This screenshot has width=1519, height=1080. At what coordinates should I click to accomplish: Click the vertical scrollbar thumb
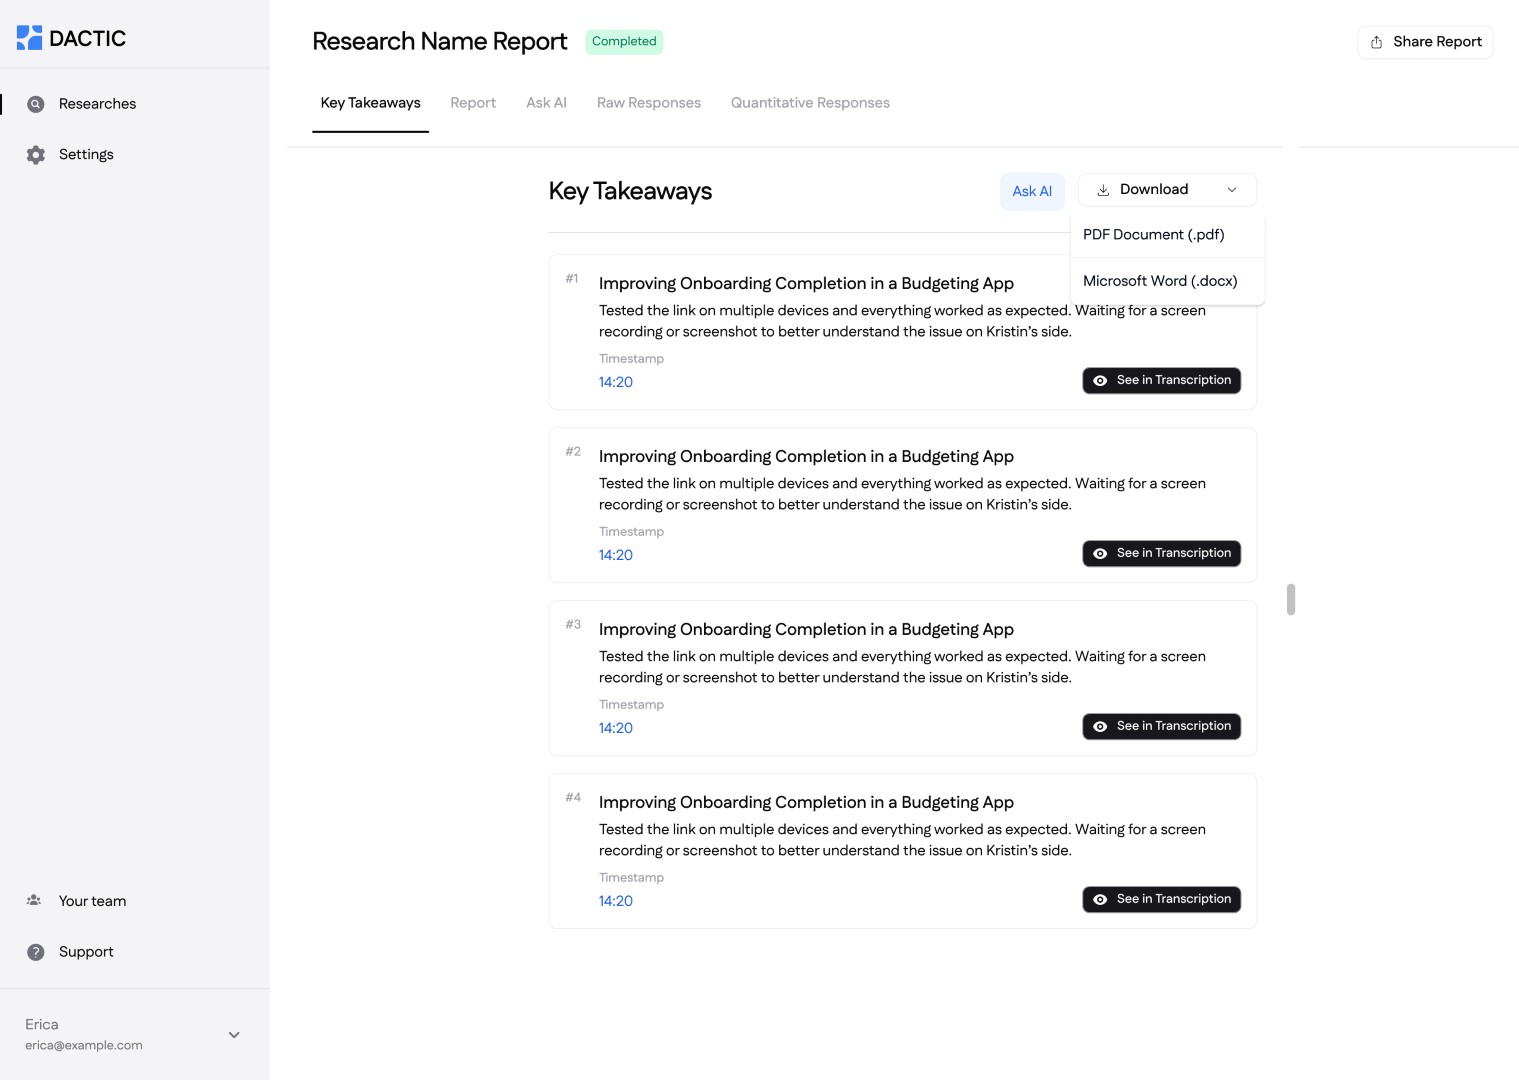coord(1291,600)
